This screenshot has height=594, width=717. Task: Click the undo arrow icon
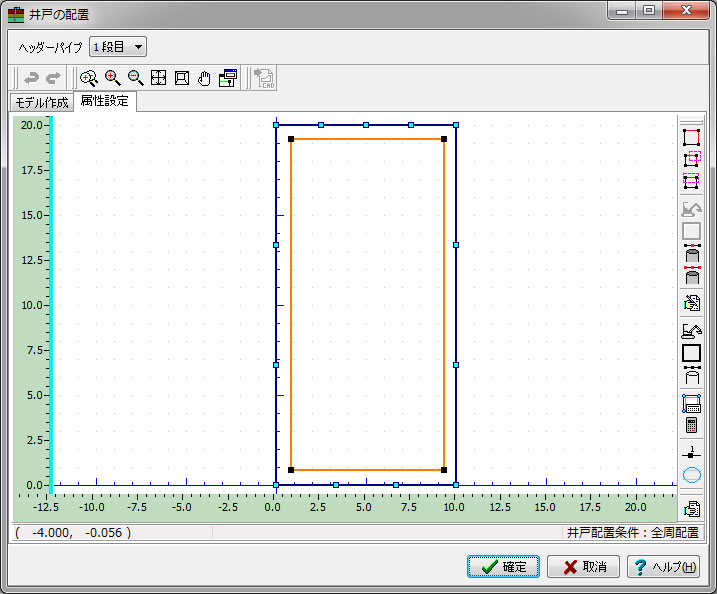click(31, 78)
